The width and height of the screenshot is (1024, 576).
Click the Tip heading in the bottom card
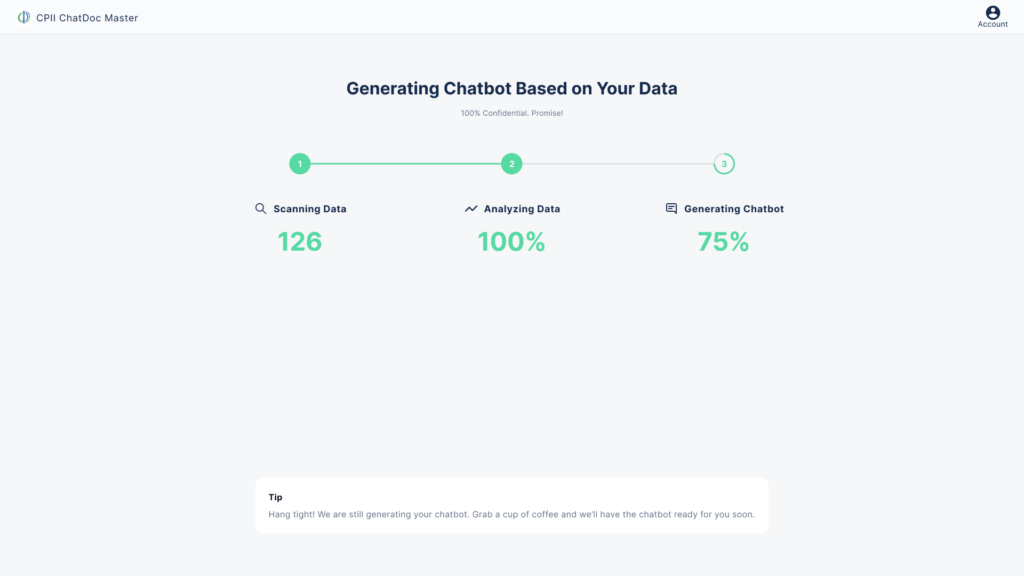tap(276, 497)
